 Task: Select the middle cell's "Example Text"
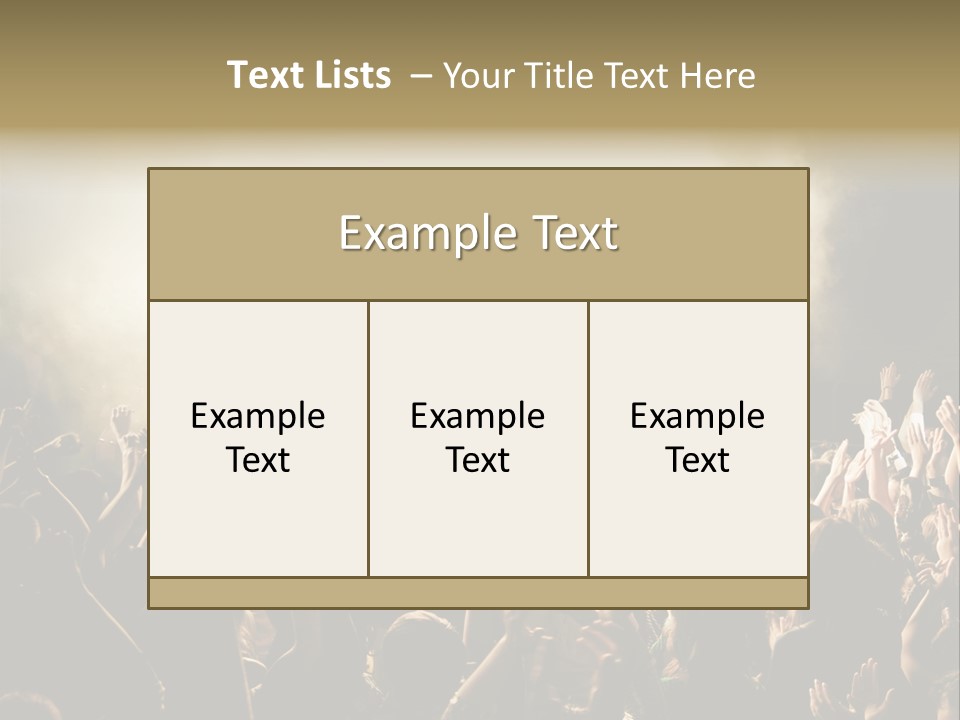point(478,438)
